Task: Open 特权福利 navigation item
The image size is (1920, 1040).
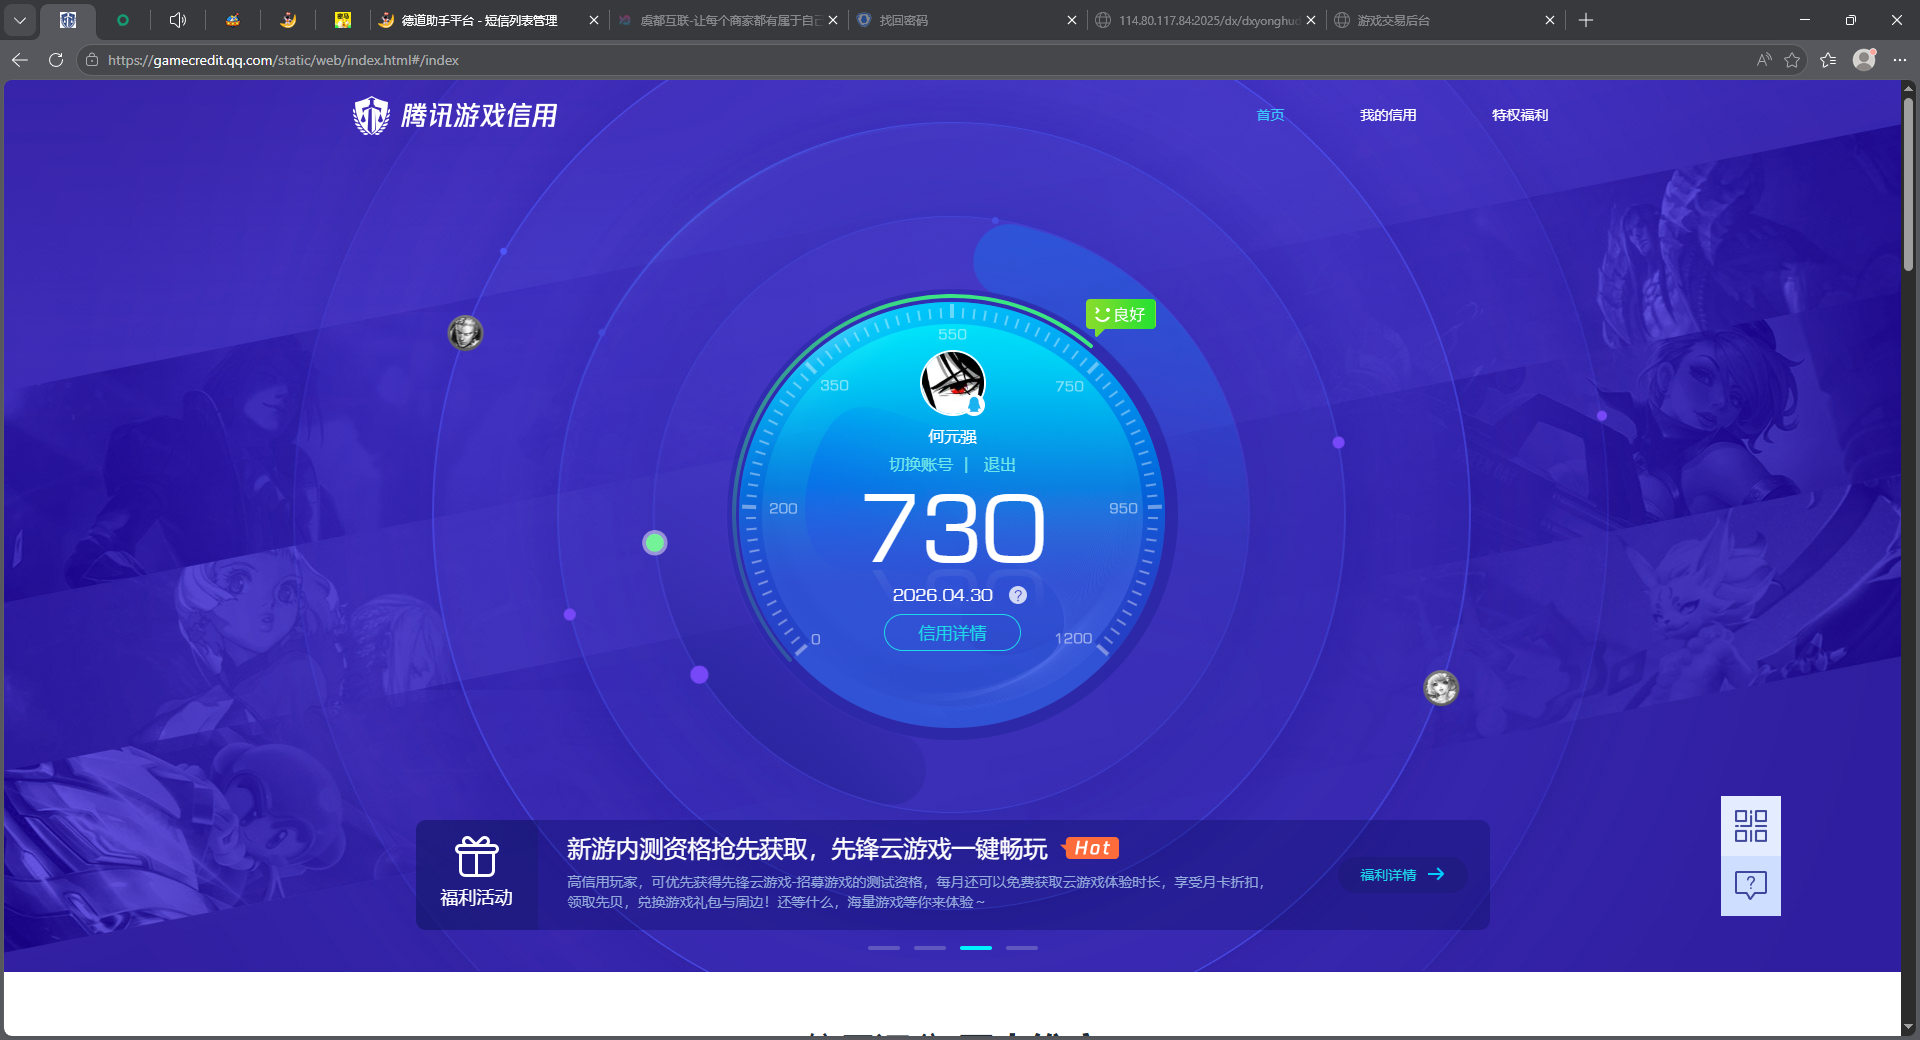Action: coord(1520,115)
